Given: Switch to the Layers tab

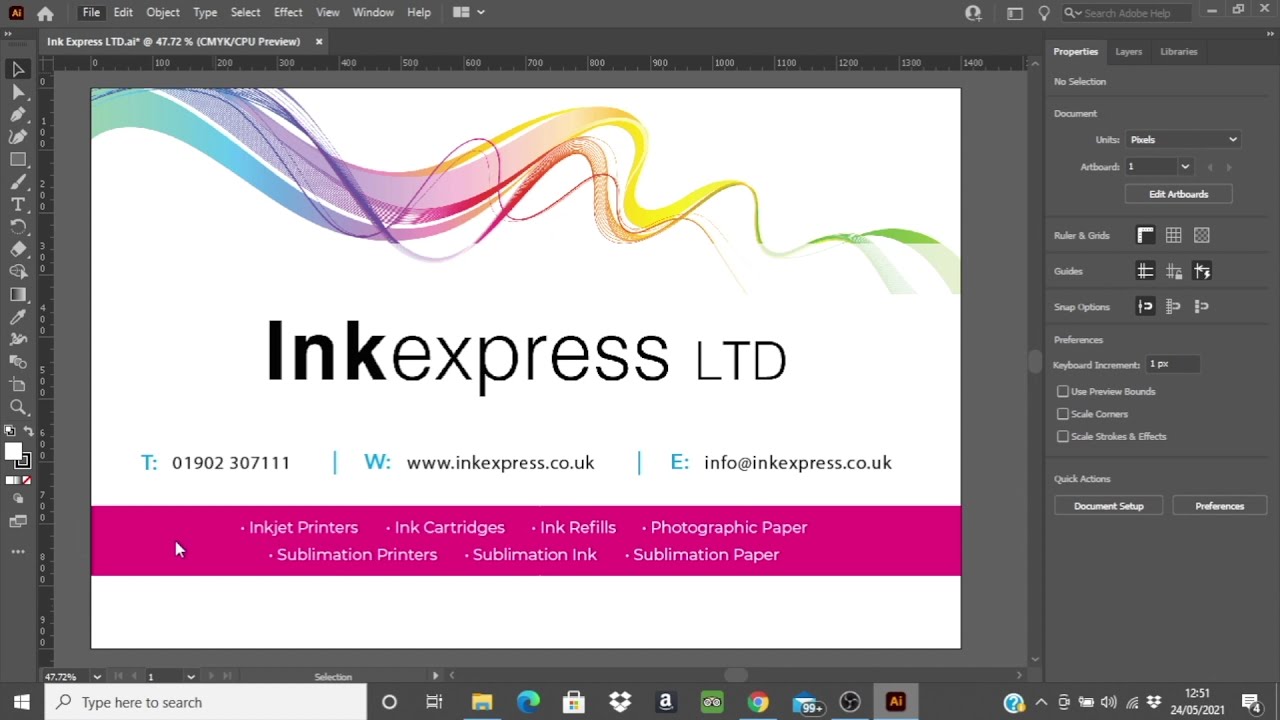Looking at the screenshot, I should click(x=1128, y=51).
